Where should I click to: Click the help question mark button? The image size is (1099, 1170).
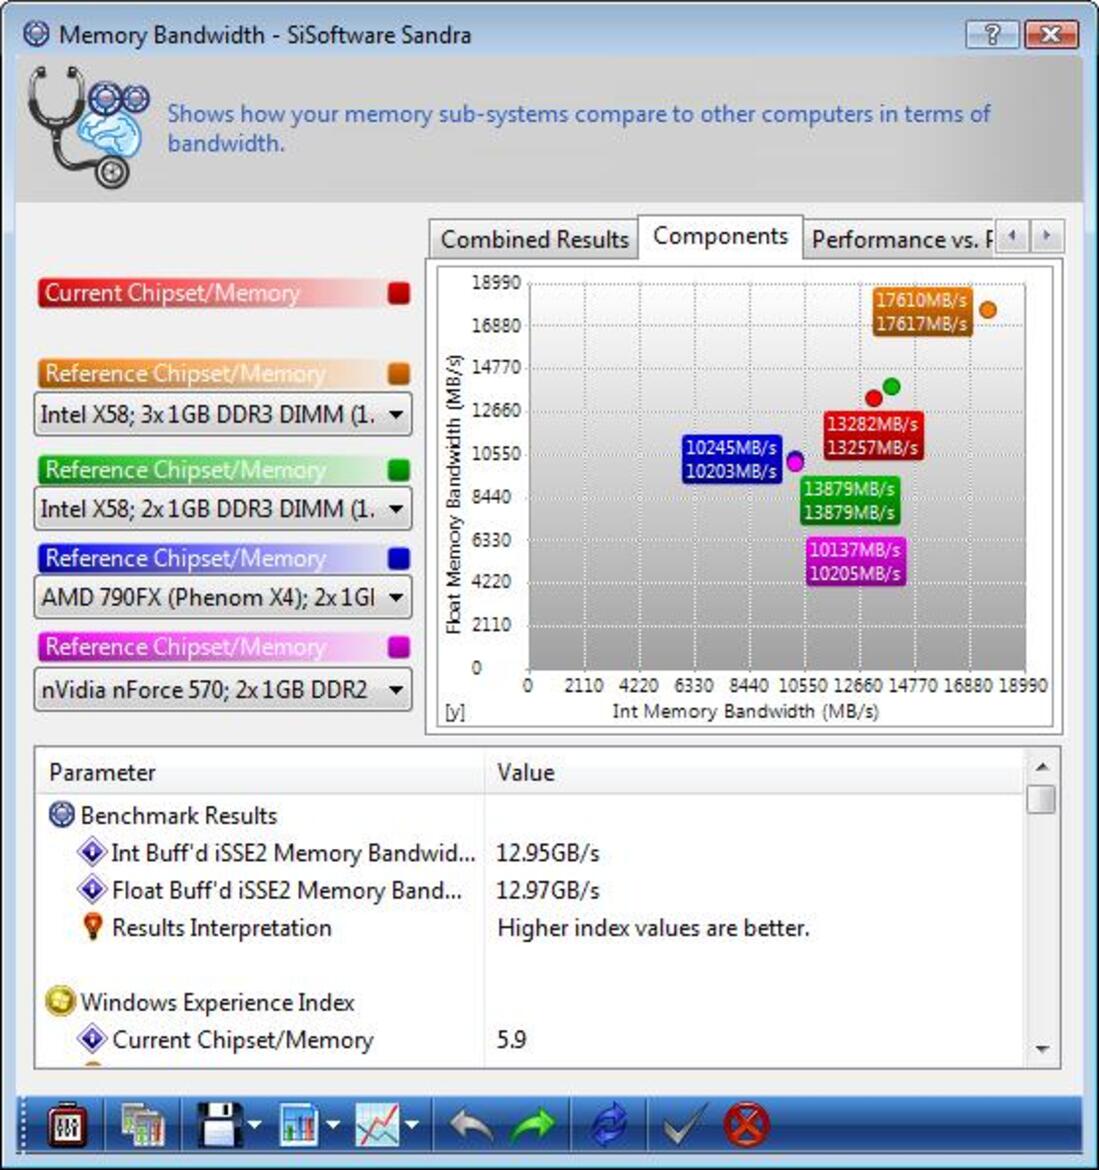992,34
